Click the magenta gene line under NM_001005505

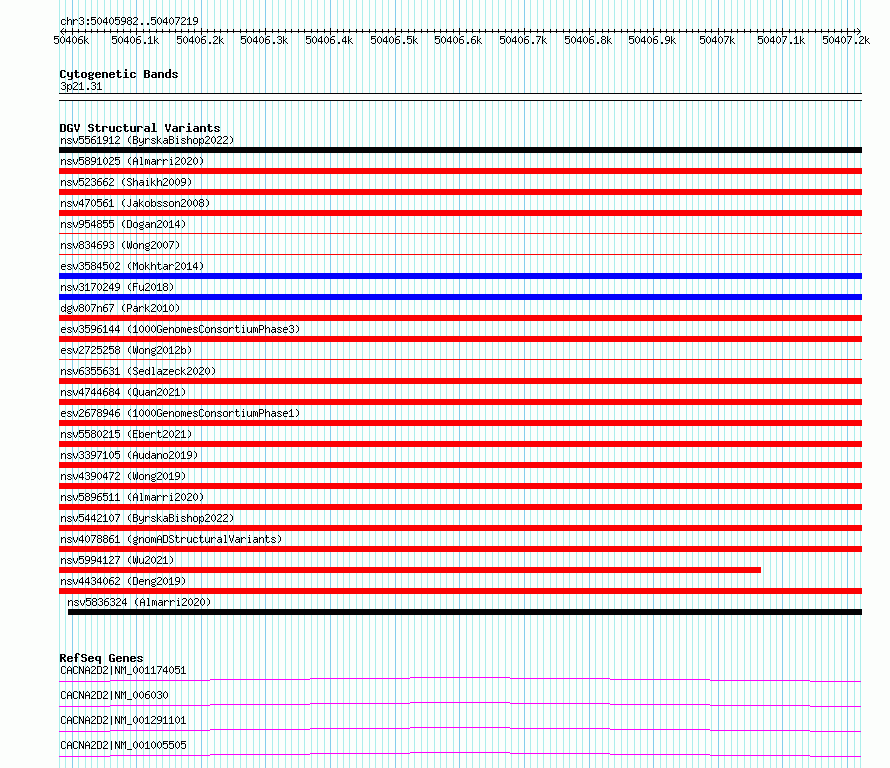click(460, 754)
